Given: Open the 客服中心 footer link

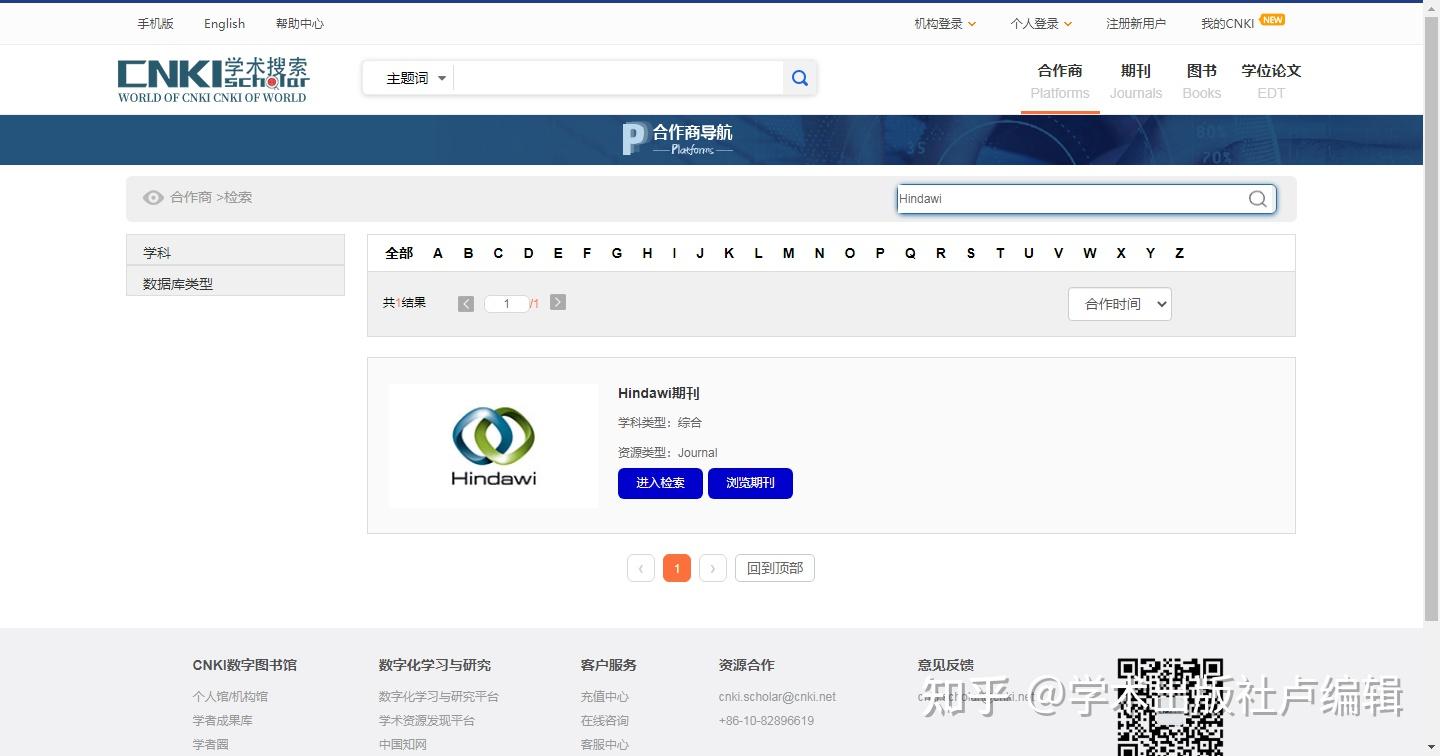Looking at the screenshot, I should pyautogui.click(x=605, y=744).
